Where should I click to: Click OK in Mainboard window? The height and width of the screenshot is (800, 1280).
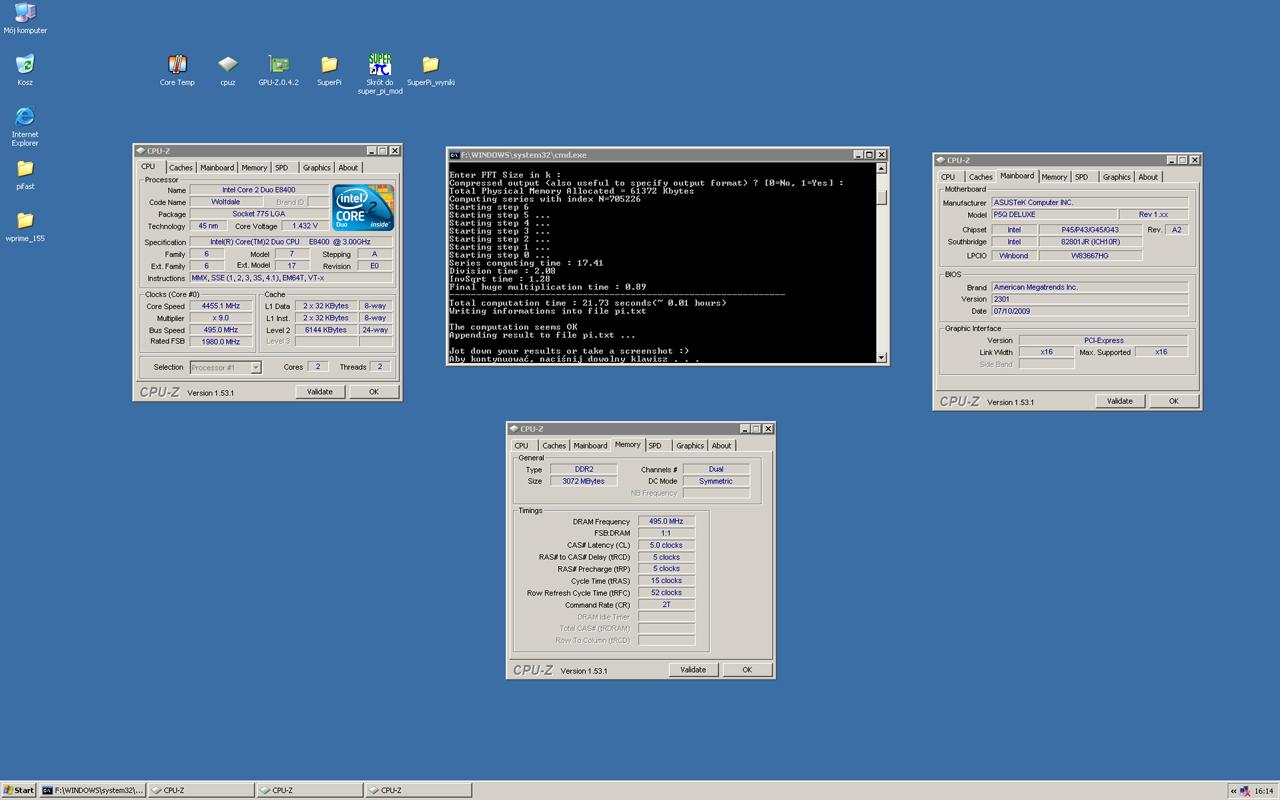(1174, 401)
